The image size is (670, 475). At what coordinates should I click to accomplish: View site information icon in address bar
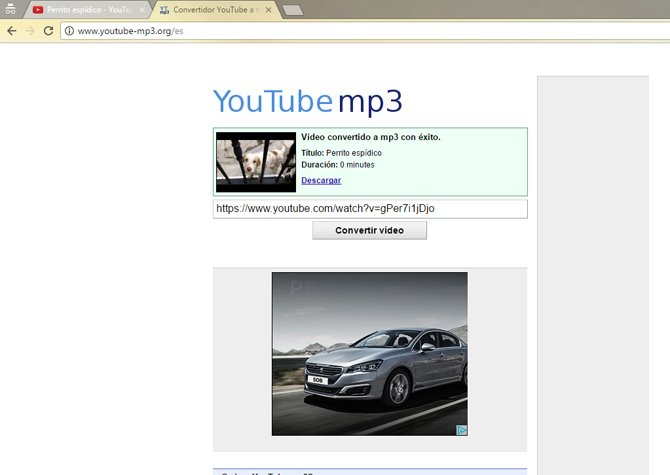coord(69,31)
